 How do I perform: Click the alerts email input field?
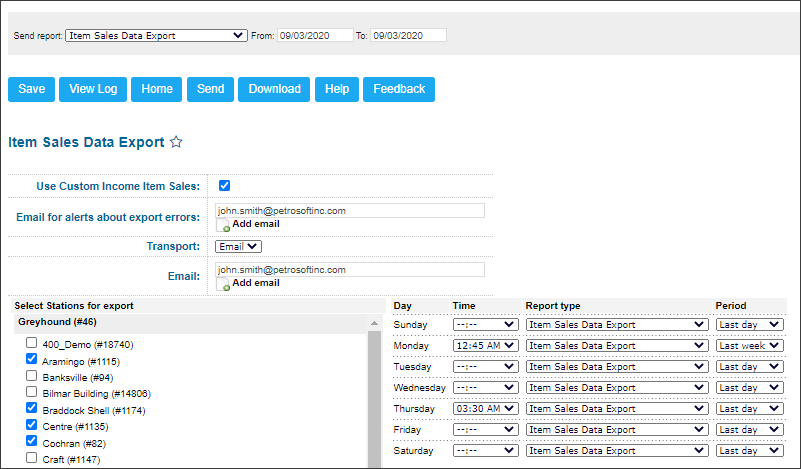(350, 210)
